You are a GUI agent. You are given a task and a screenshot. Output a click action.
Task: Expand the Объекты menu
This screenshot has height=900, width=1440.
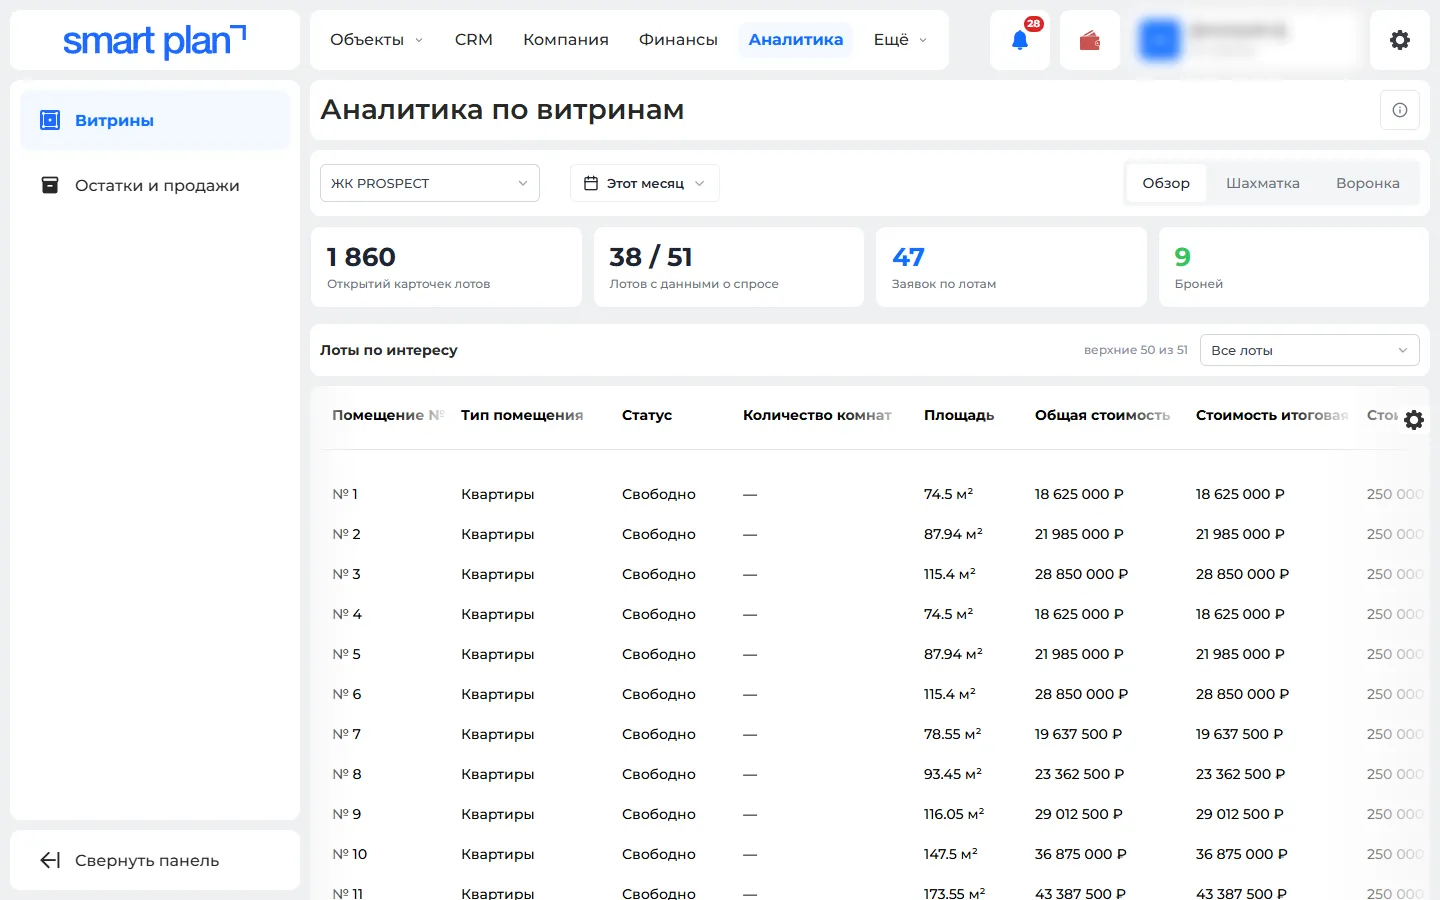click(x=376, y=40)
